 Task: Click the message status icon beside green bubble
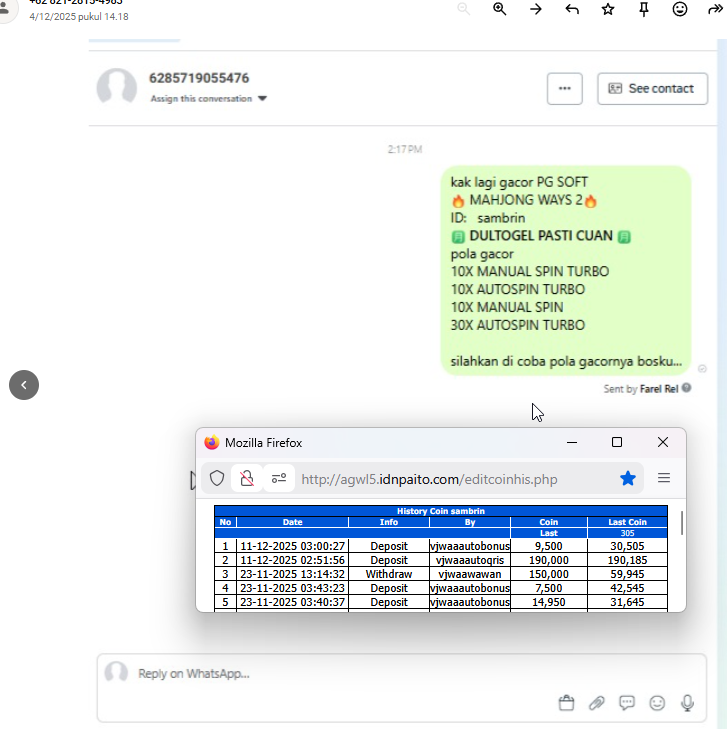point(702,368)
